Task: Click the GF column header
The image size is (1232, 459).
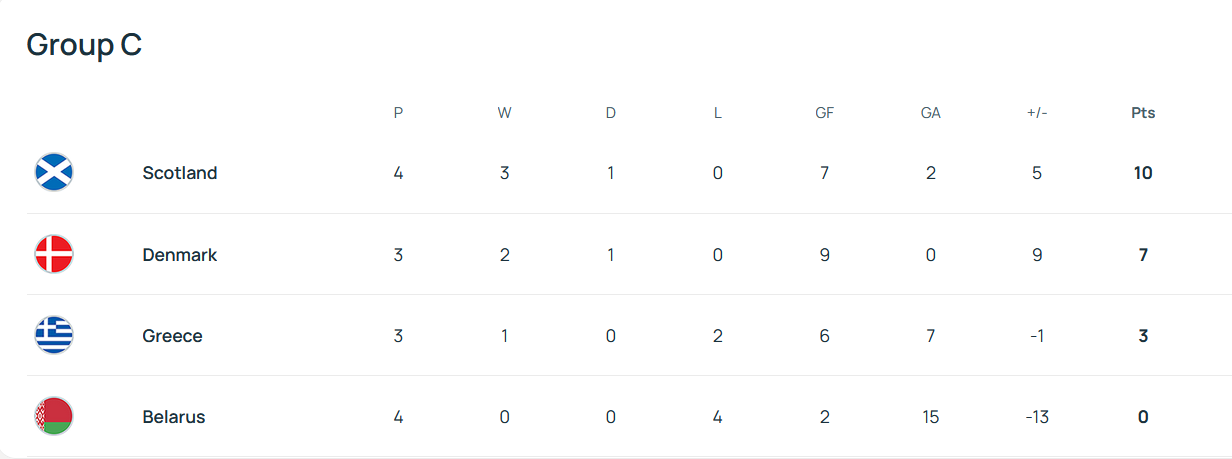Action: click(824, 113)
